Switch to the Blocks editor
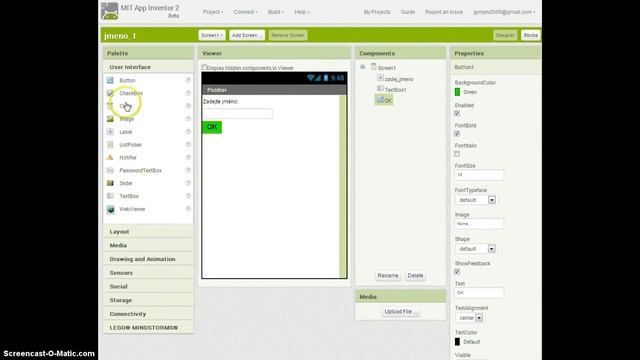The image size is (640, 360). pos(530,35)
